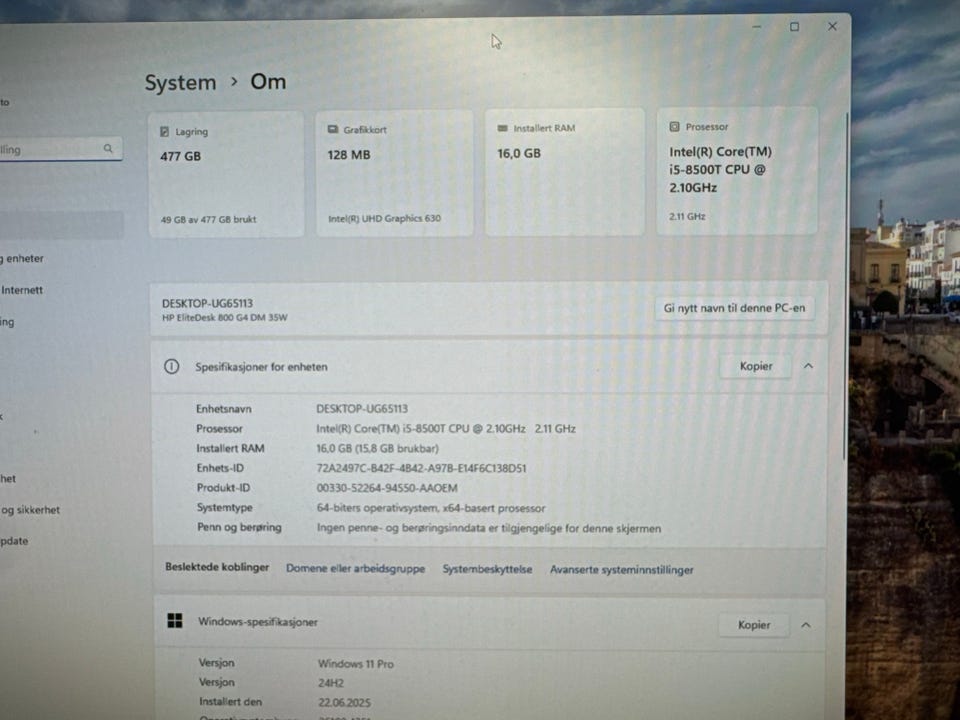Collapse the Spesifikasjoner for enheten section
Viewport: 960px width, 720px height.
pyautogui.click(x=808, y=366)
